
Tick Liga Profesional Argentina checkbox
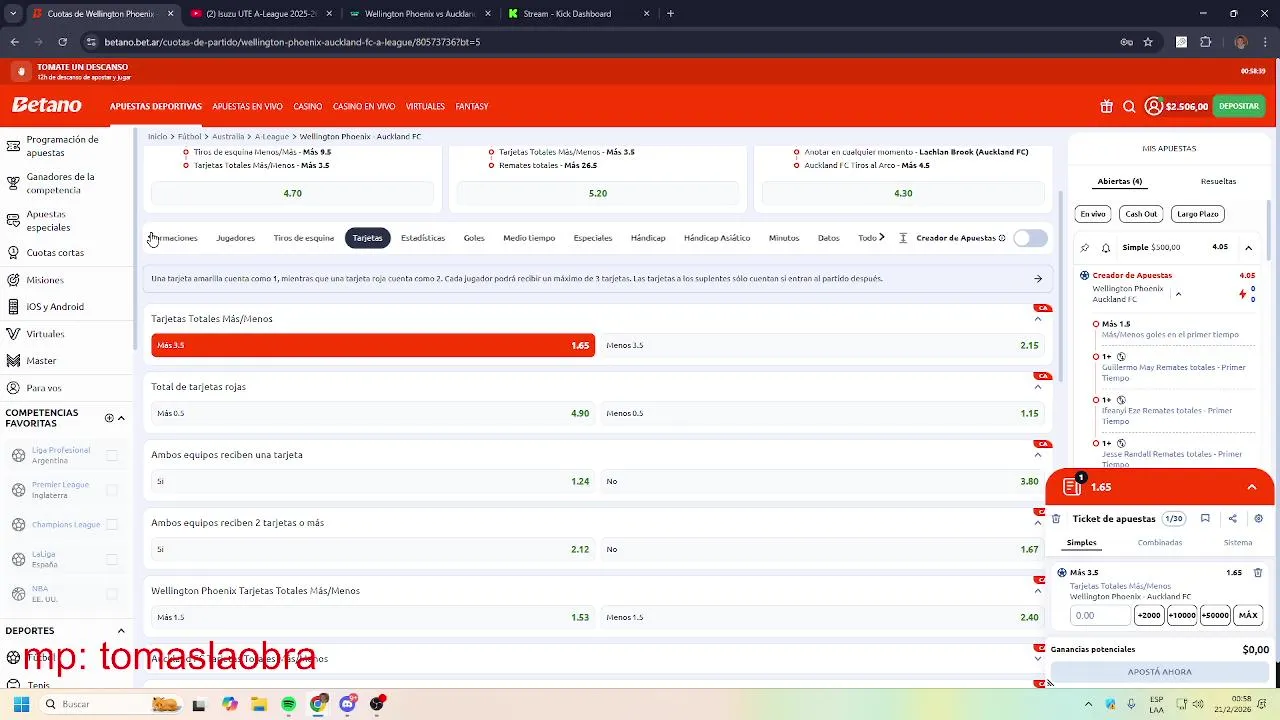pyautogui.click(x=112, y=455)
